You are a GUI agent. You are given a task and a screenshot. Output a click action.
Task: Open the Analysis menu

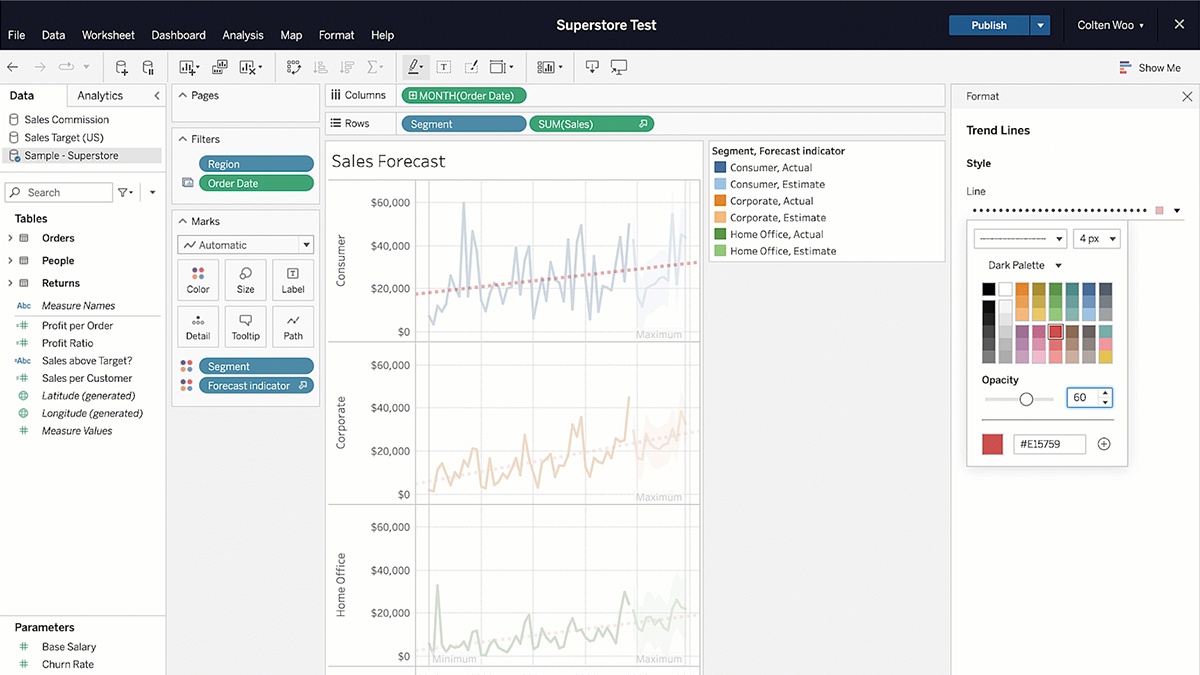coord(242,35)
